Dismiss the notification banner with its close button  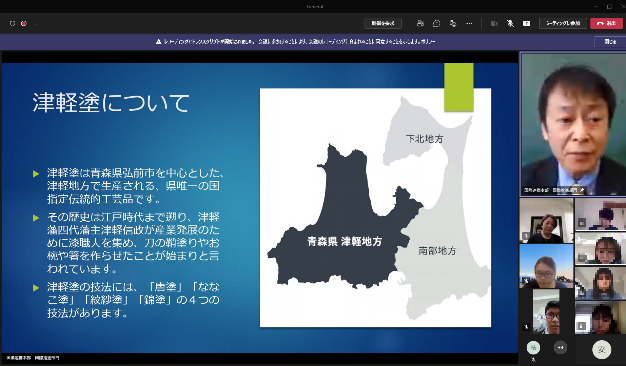[610, 42]
